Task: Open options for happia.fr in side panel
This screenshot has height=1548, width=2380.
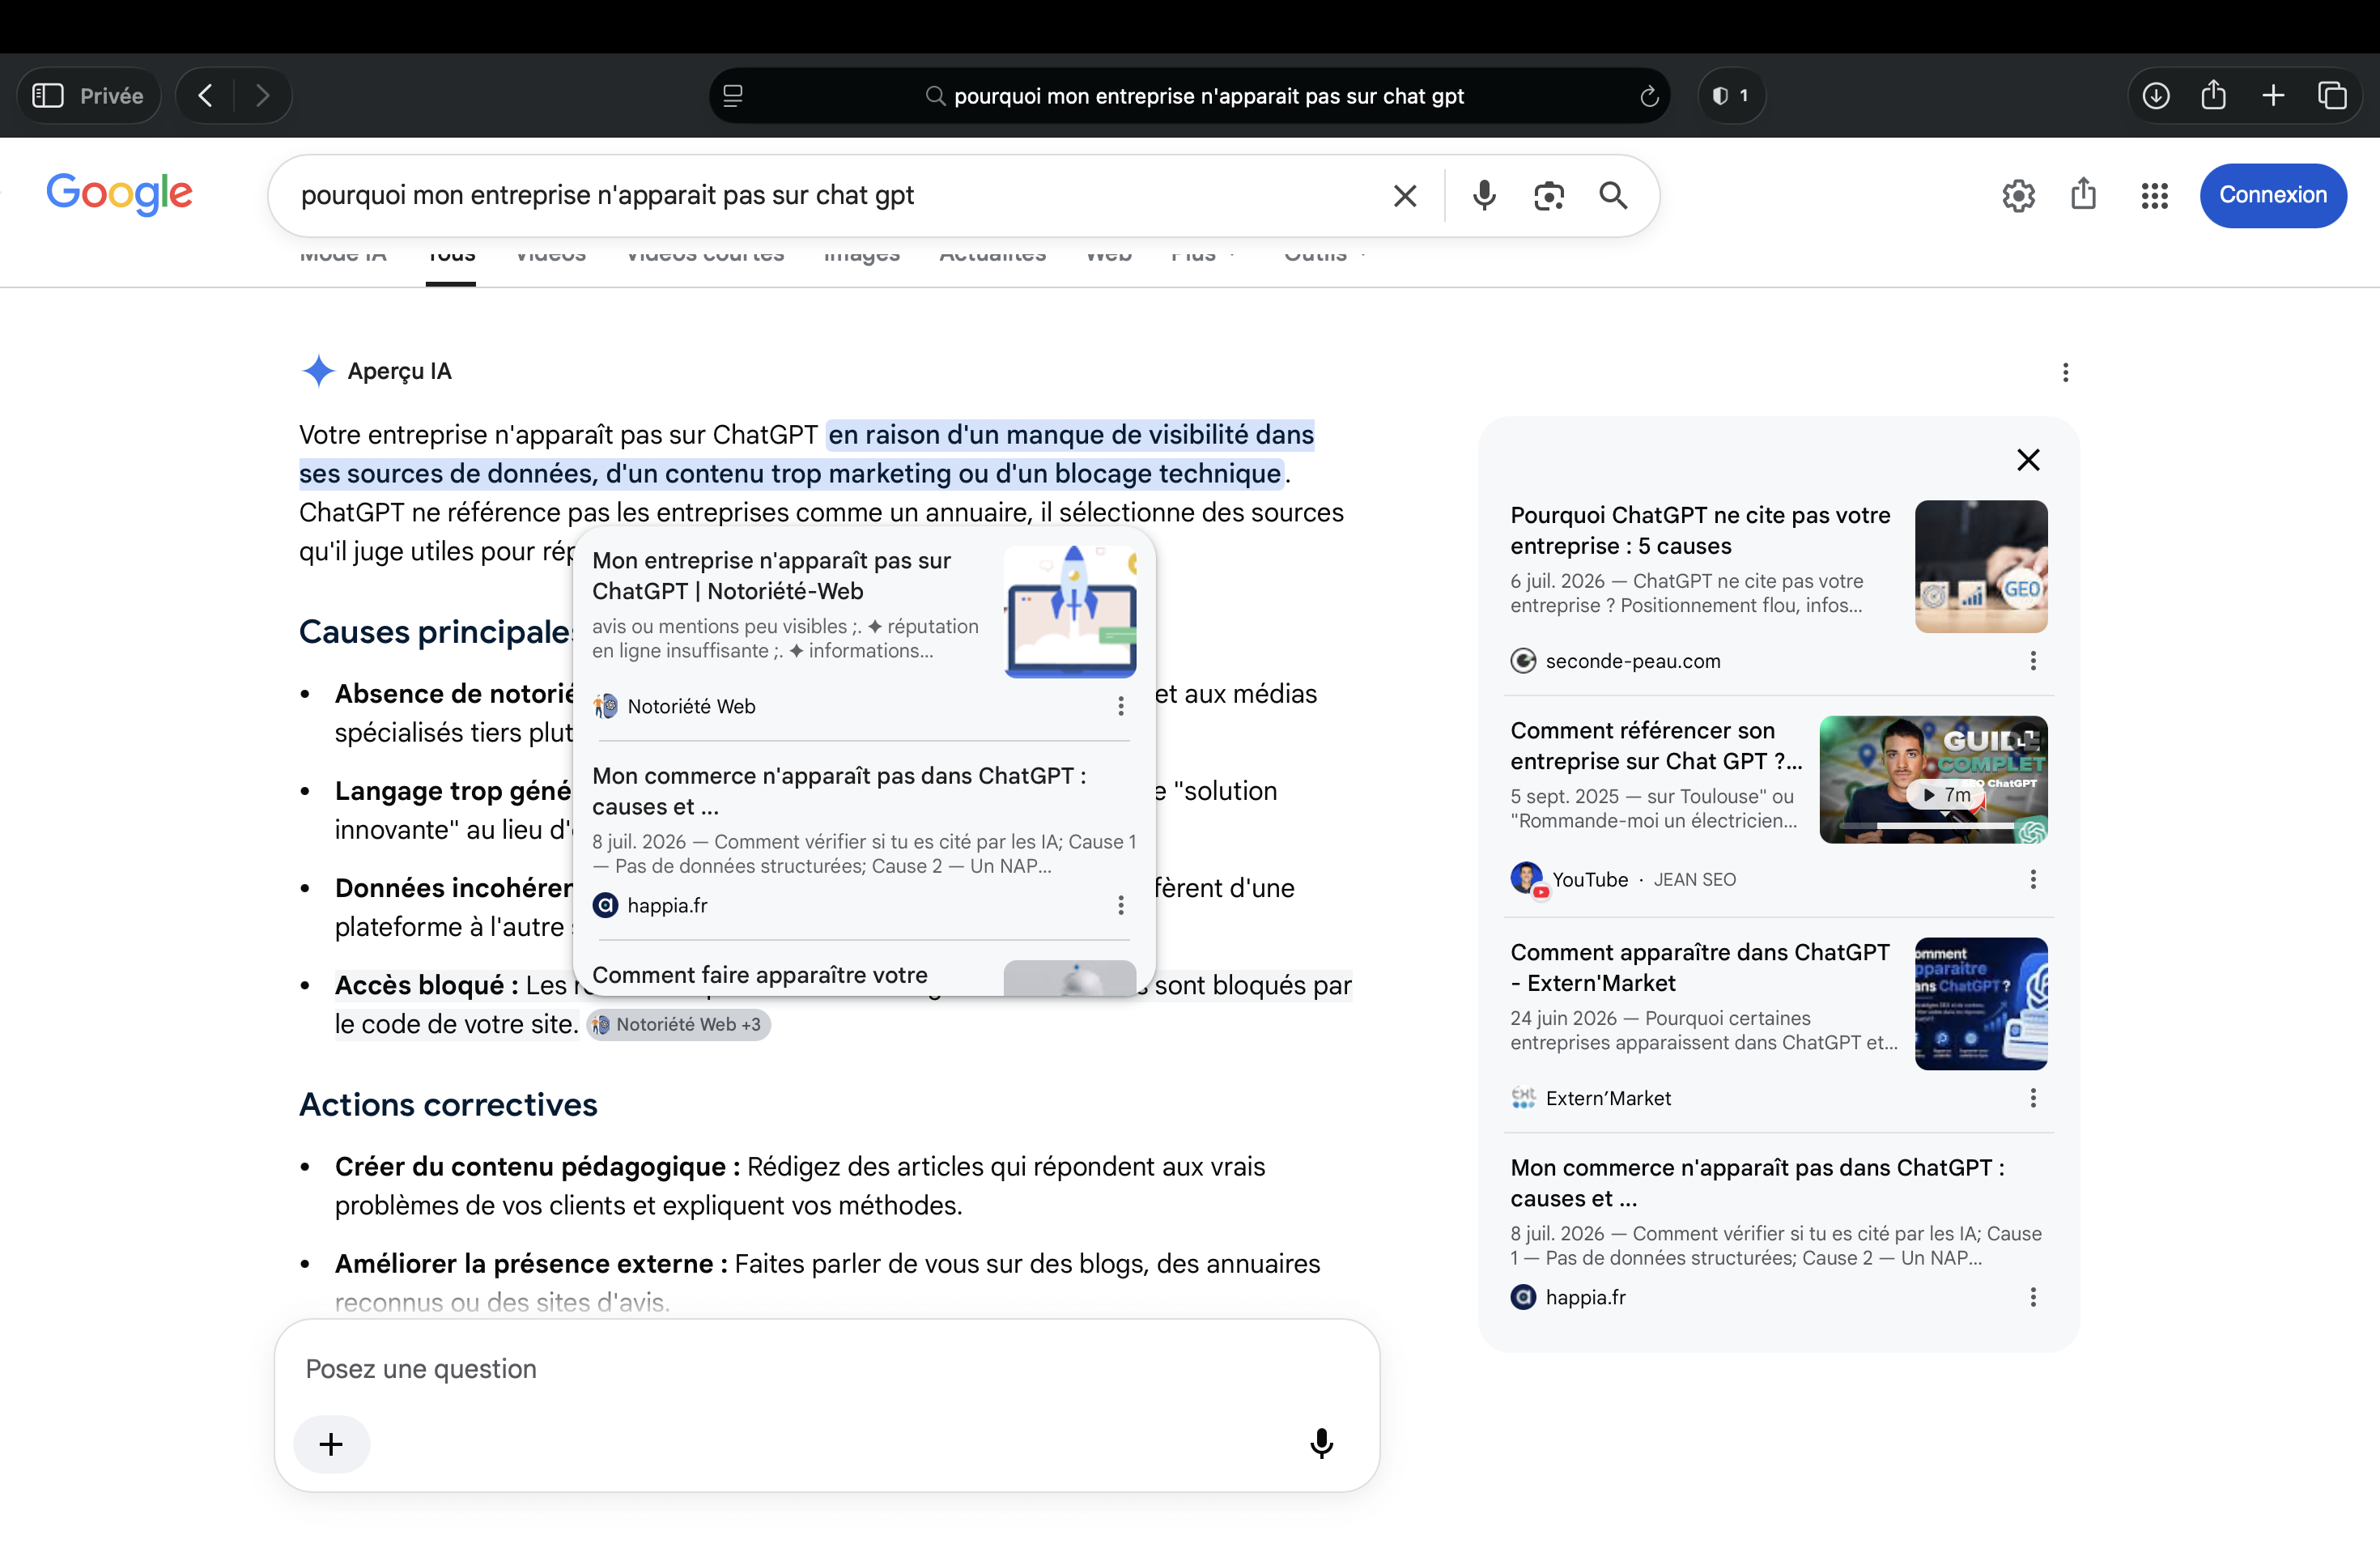Action: point(2033,1297)
